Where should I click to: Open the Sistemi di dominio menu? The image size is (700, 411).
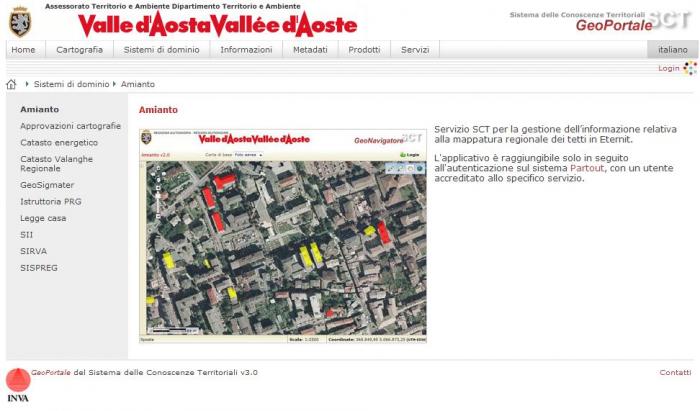tap(162, 50)
